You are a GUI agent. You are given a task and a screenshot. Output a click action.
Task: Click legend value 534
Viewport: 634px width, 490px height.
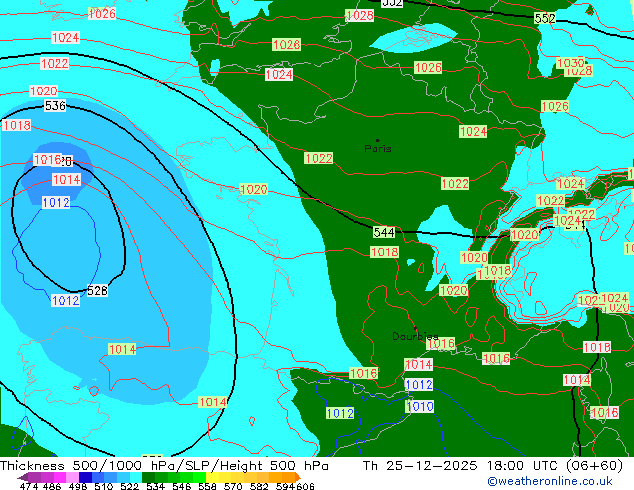[155, 486]
